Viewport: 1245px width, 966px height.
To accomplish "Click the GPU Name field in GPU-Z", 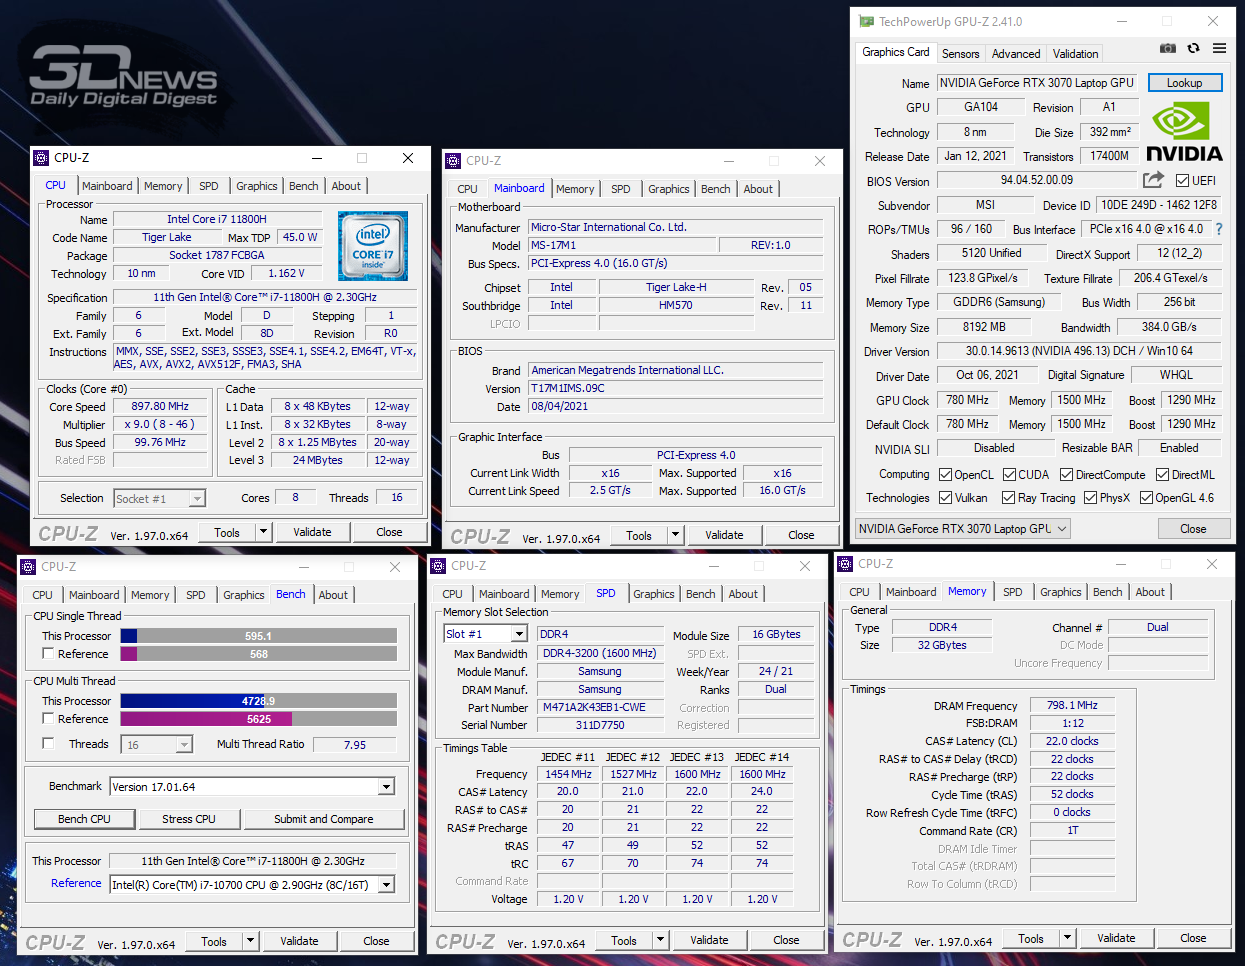I will coord(1036,83).
